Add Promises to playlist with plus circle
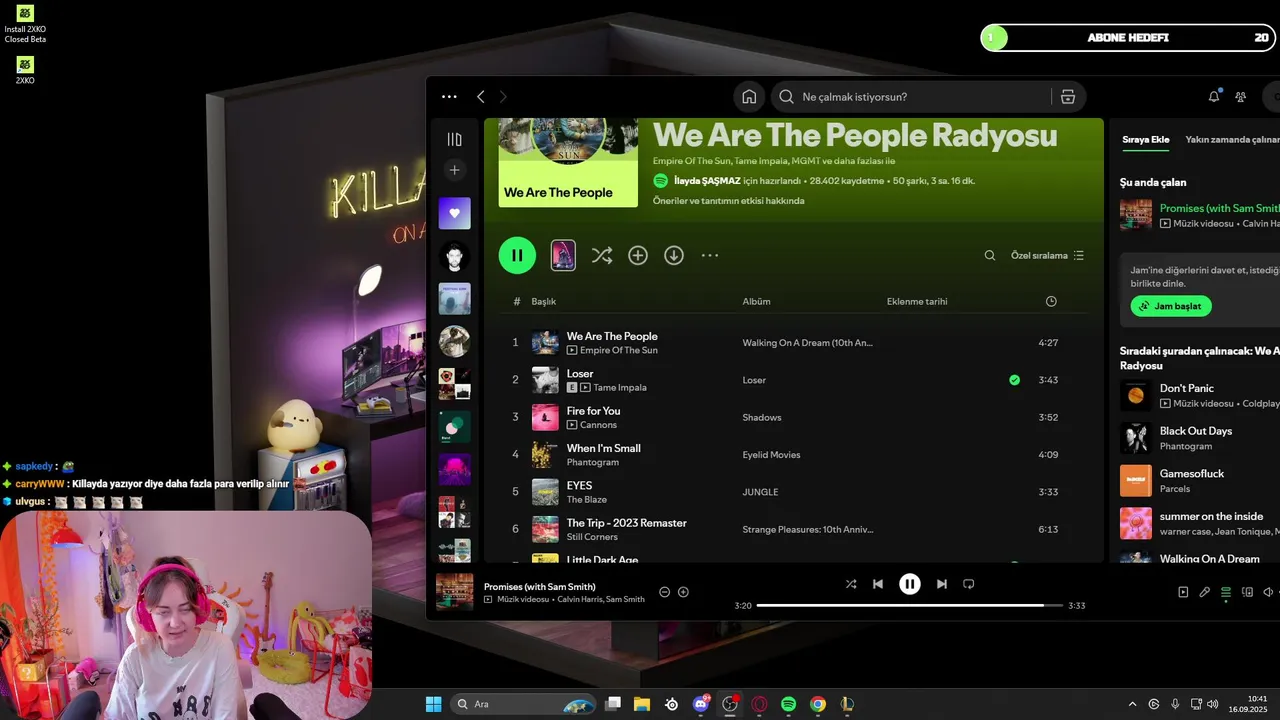This screenshot has height=720, width=1280. click(684, 592)
